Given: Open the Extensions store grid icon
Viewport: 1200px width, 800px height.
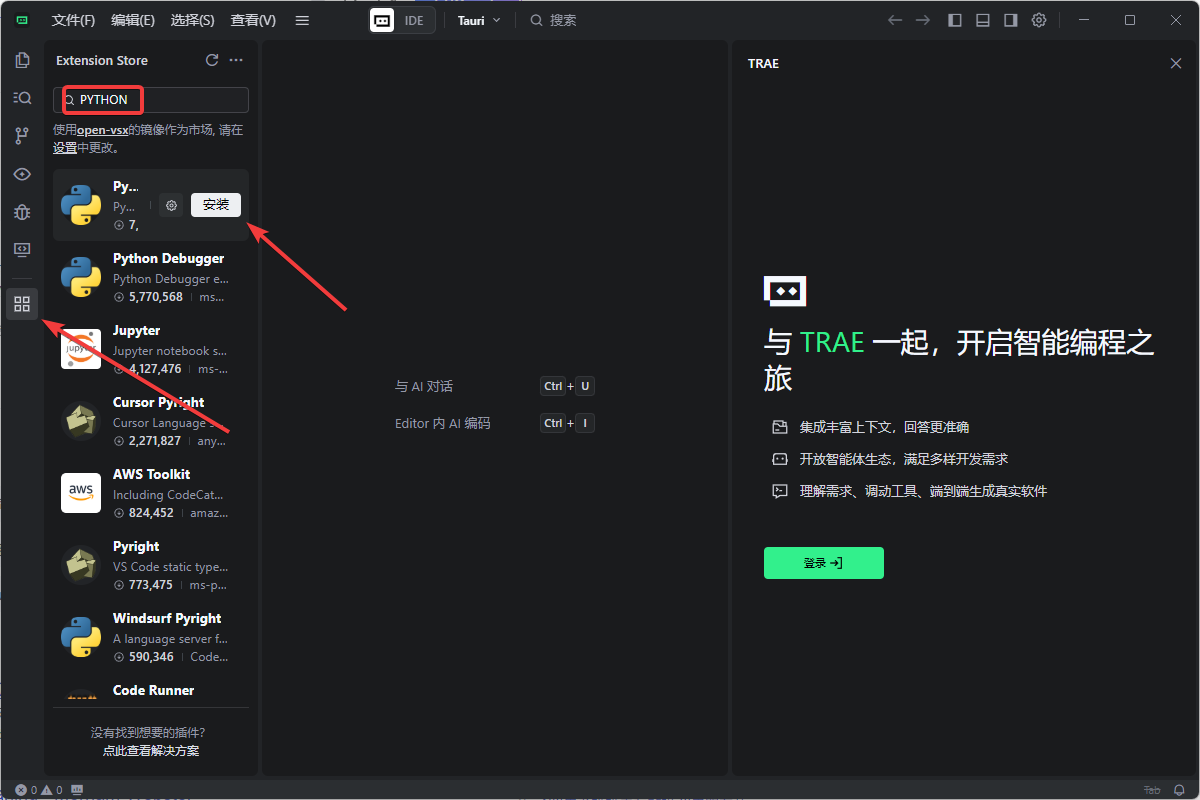Looking at the screenshot, I should (x=22, y=304).
